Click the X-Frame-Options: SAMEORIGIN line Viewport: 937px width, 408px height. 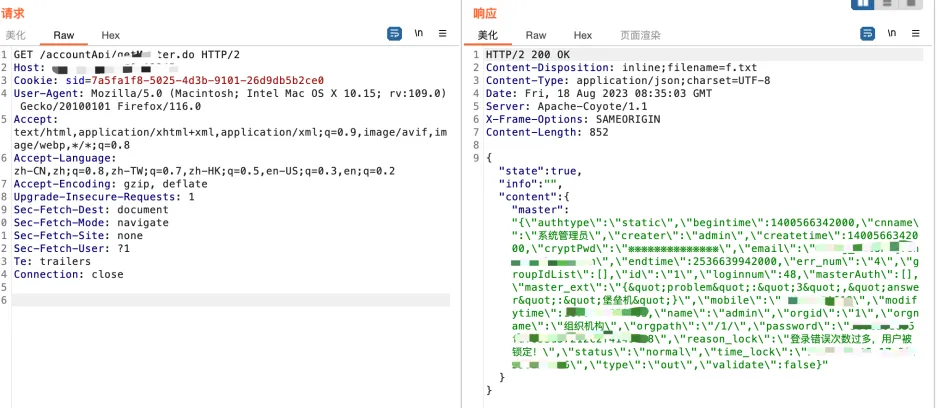click(x=573, y=119)
